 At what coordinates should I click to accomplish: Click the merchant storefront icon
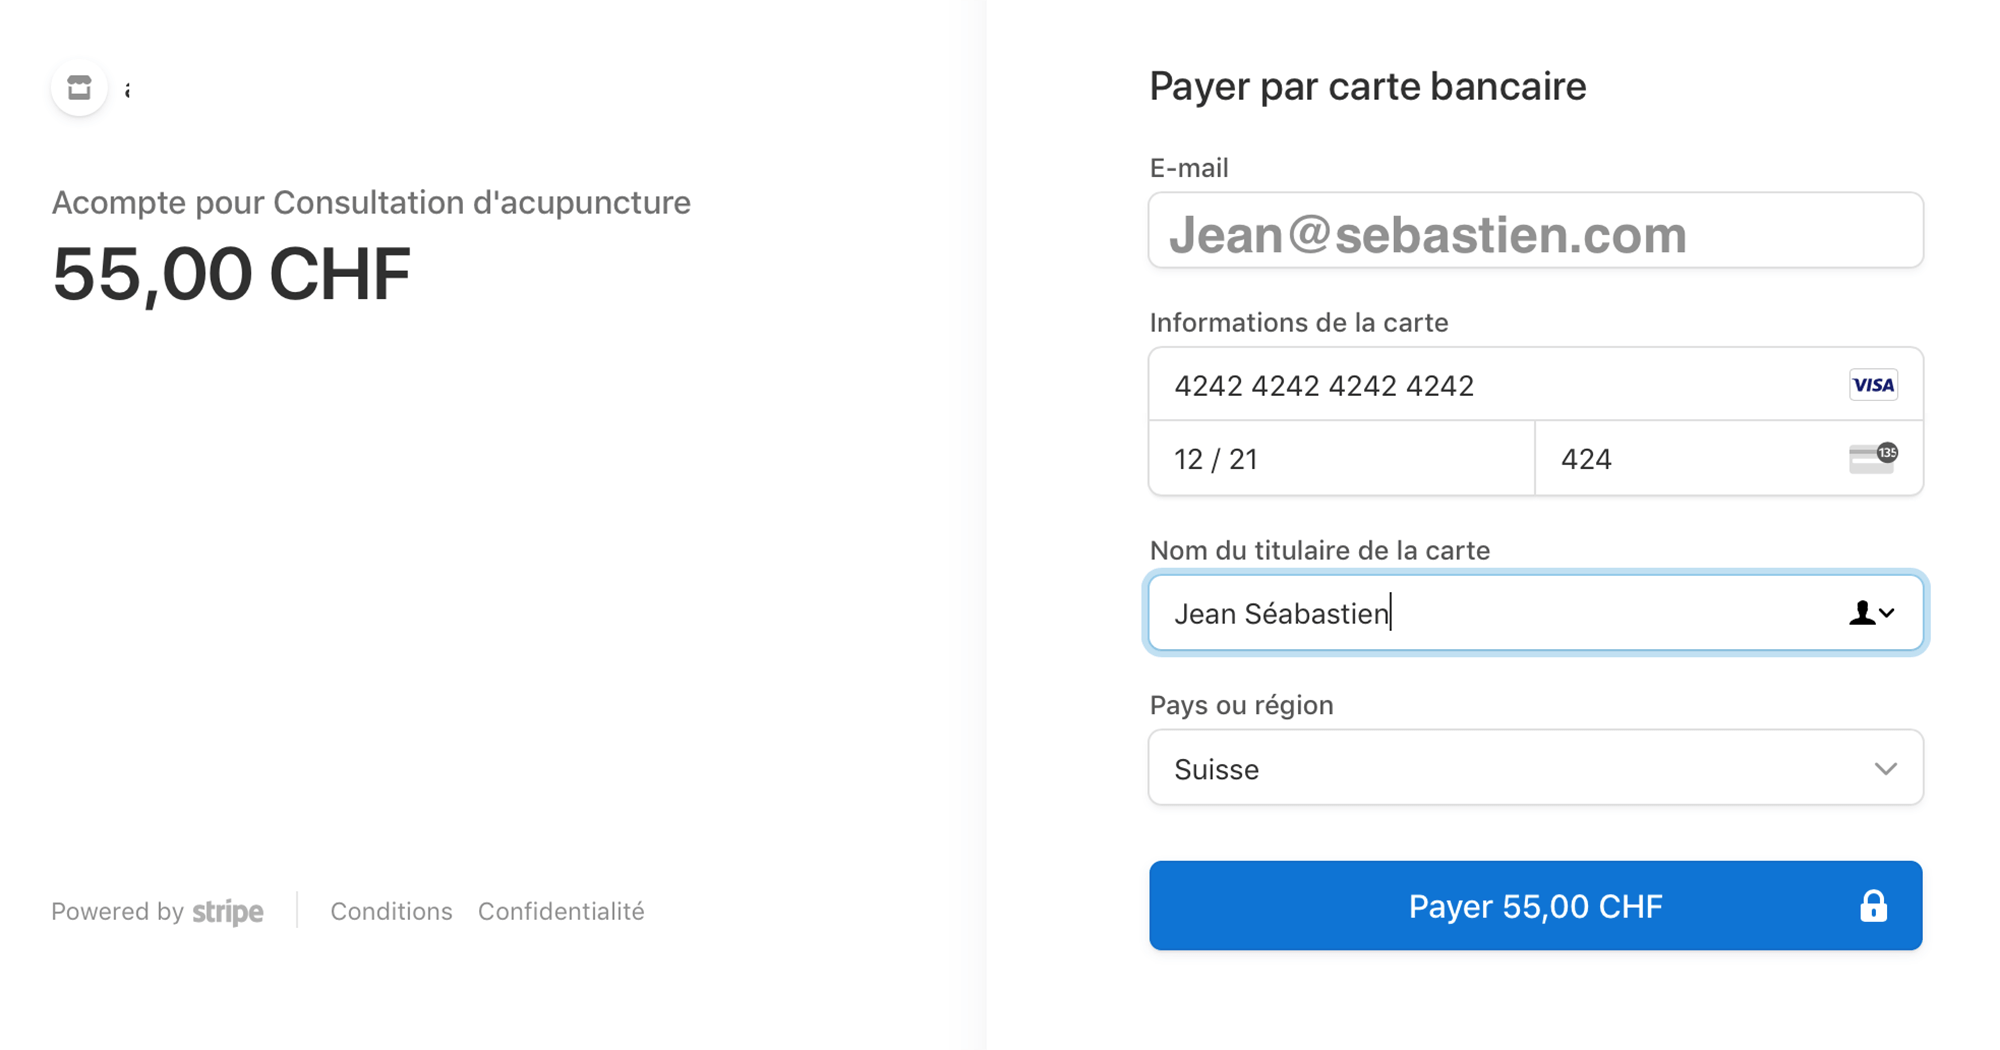pos(79,88)
